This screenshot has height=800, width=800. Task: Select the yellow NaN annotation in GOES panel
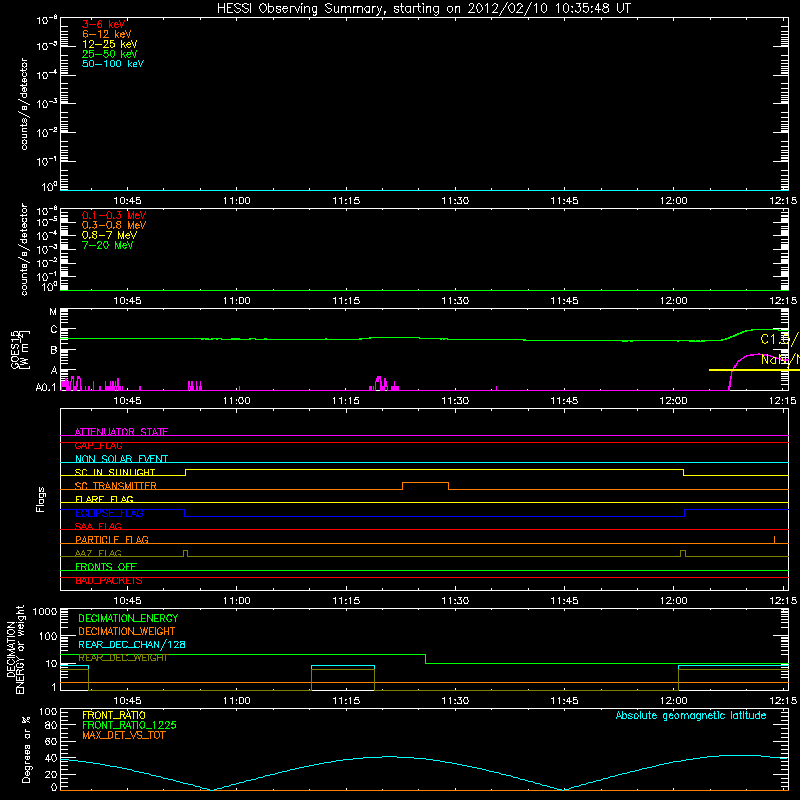point(780,360)
